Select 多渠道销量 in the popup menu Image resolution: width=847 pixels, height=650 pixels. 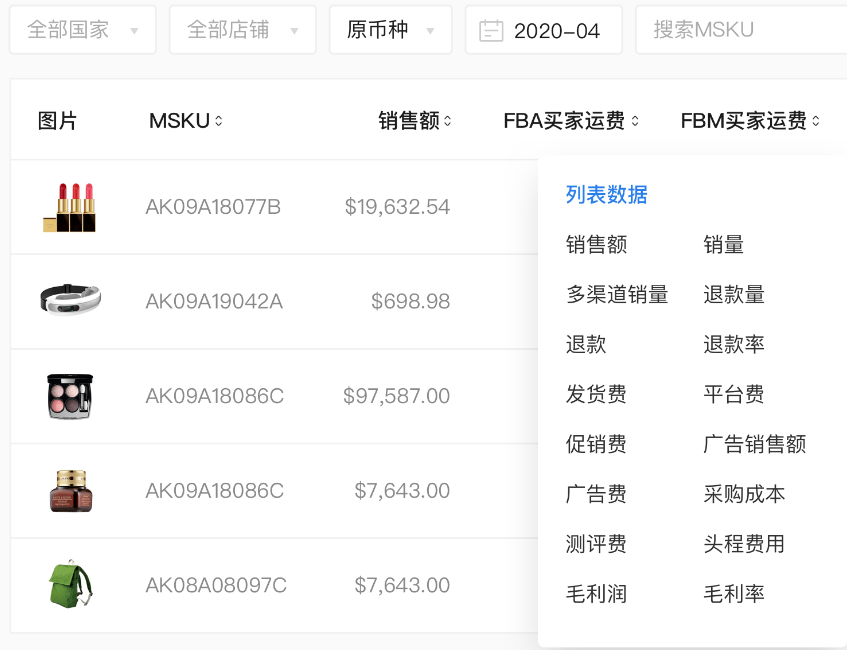pyautogui.click(x=617, y=295)
